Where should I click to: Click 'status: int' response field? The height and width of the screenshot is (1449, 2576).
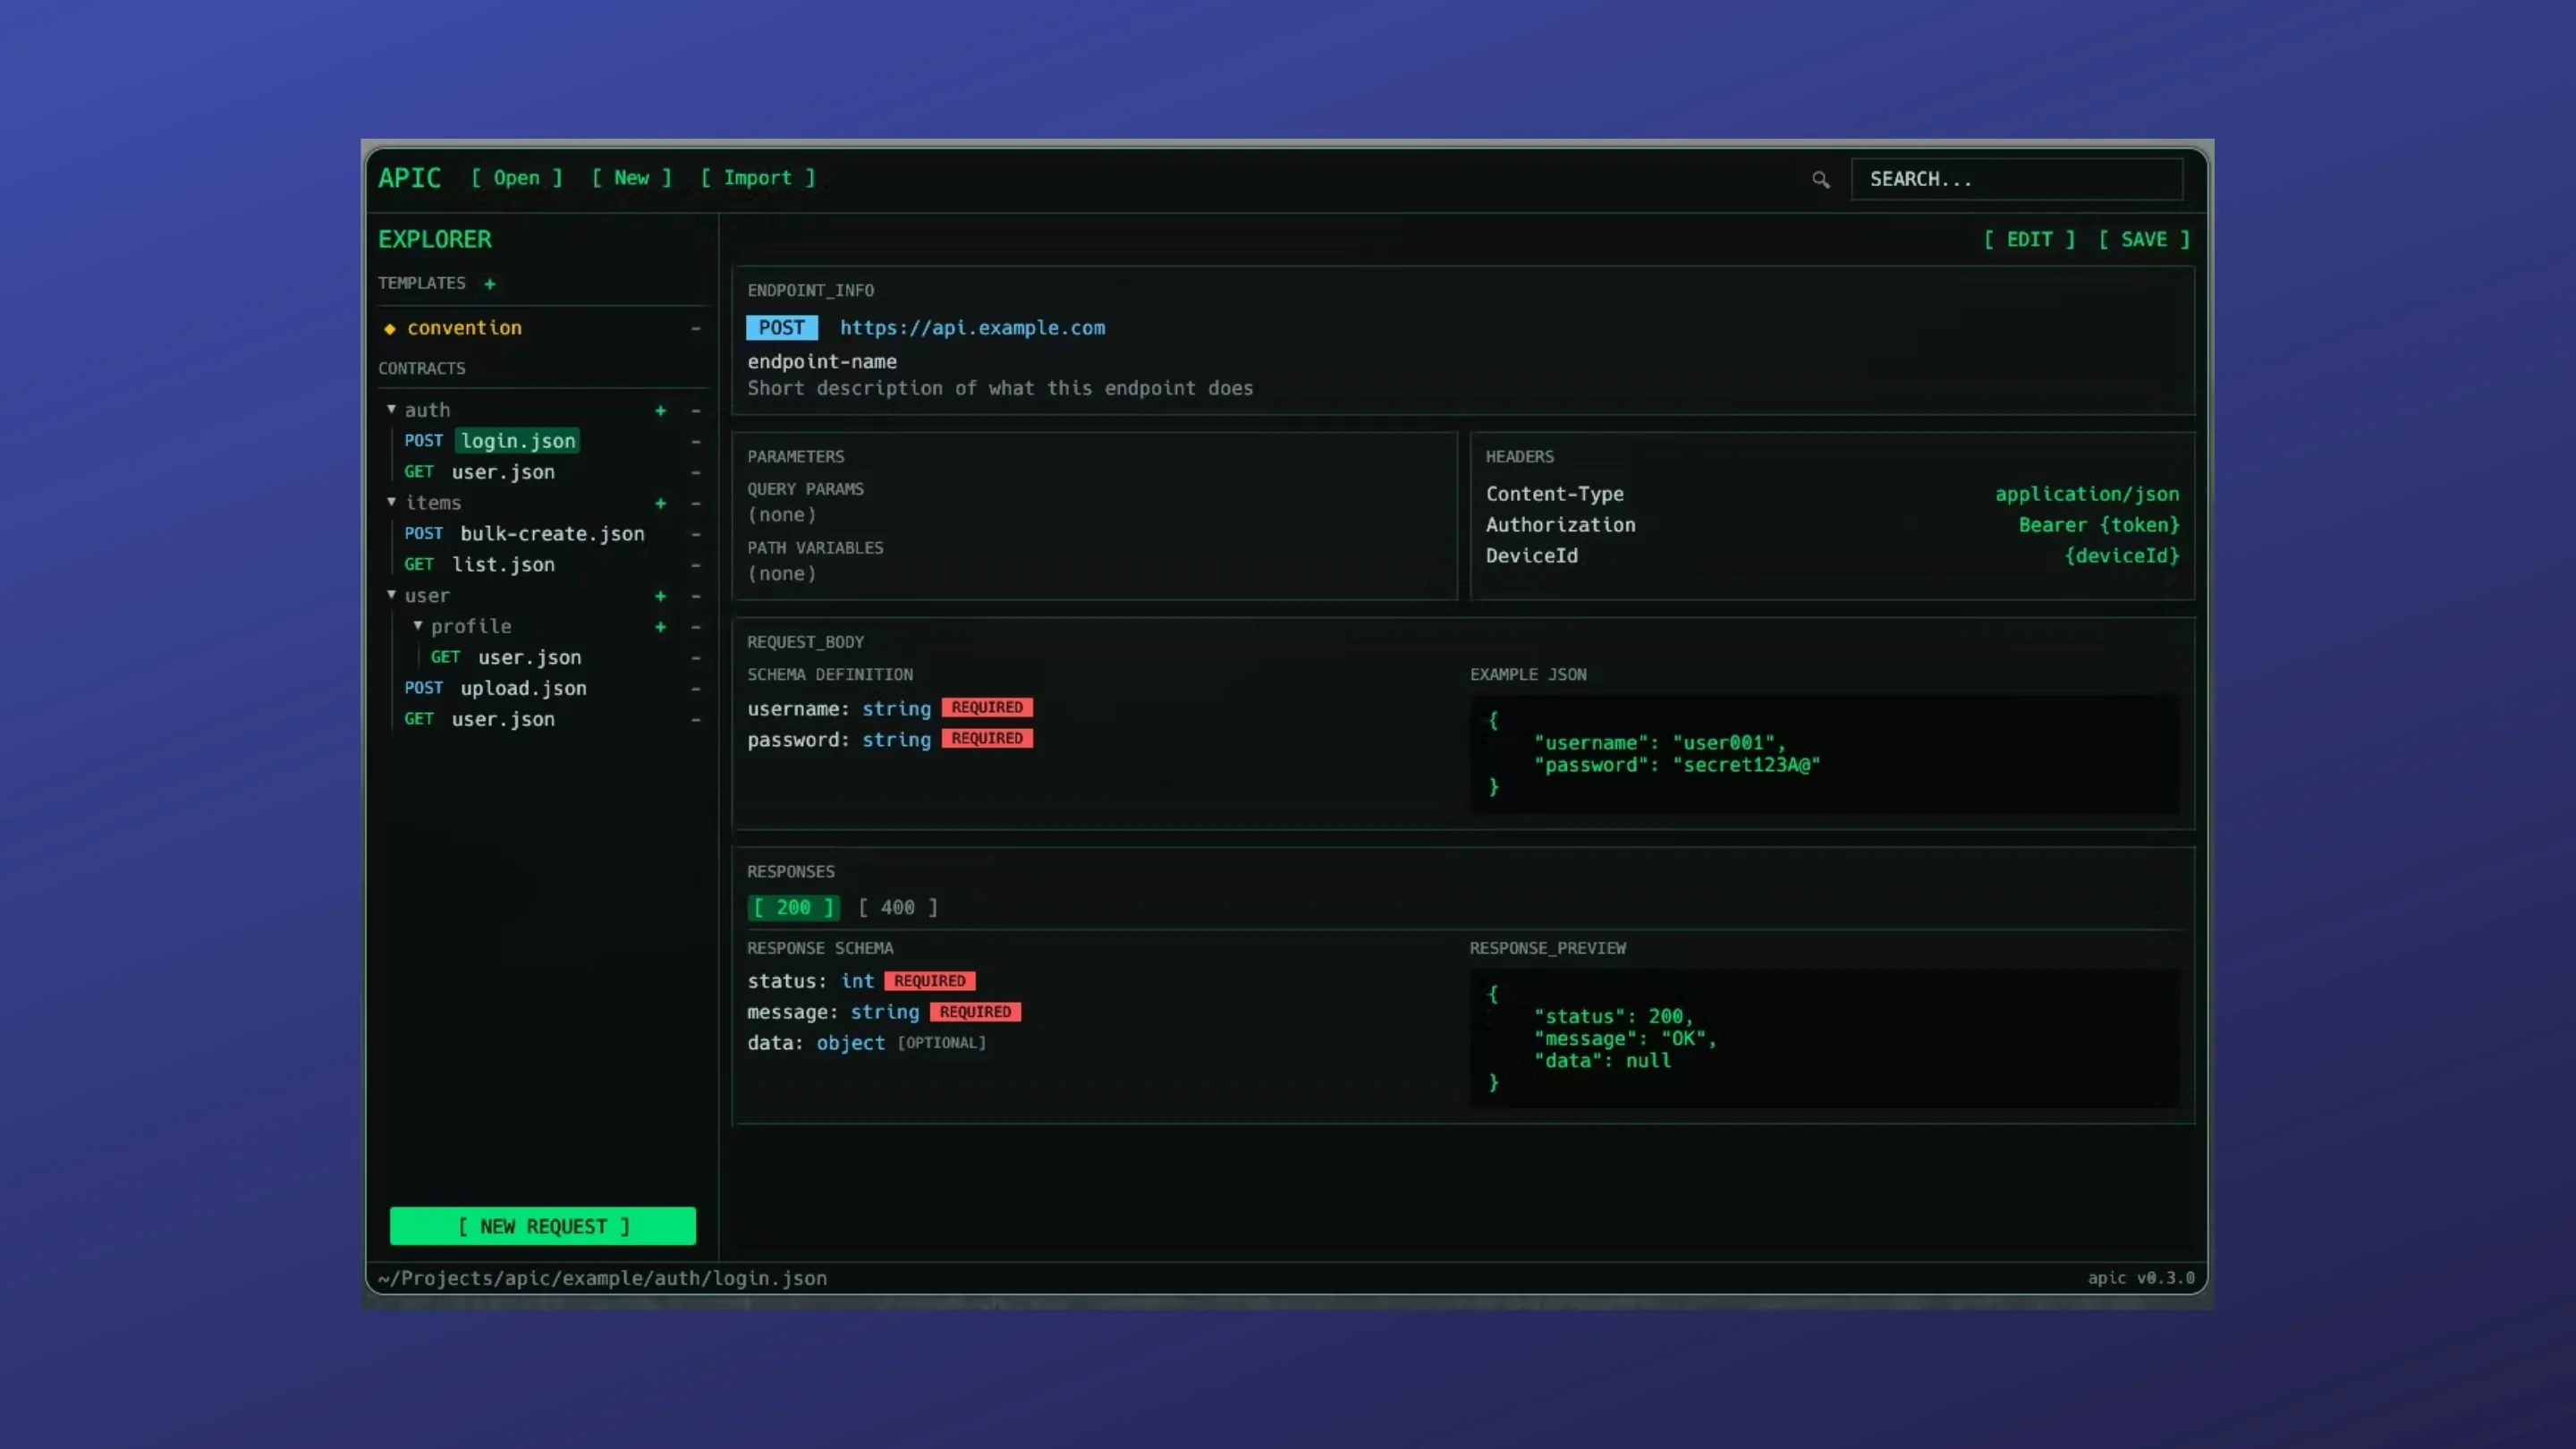[x=810, y=982]
